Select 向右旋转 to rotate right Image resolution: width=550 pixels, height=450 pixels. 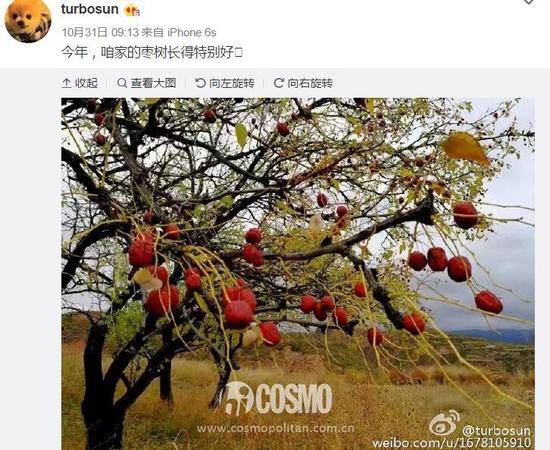[x=303, y=83]
